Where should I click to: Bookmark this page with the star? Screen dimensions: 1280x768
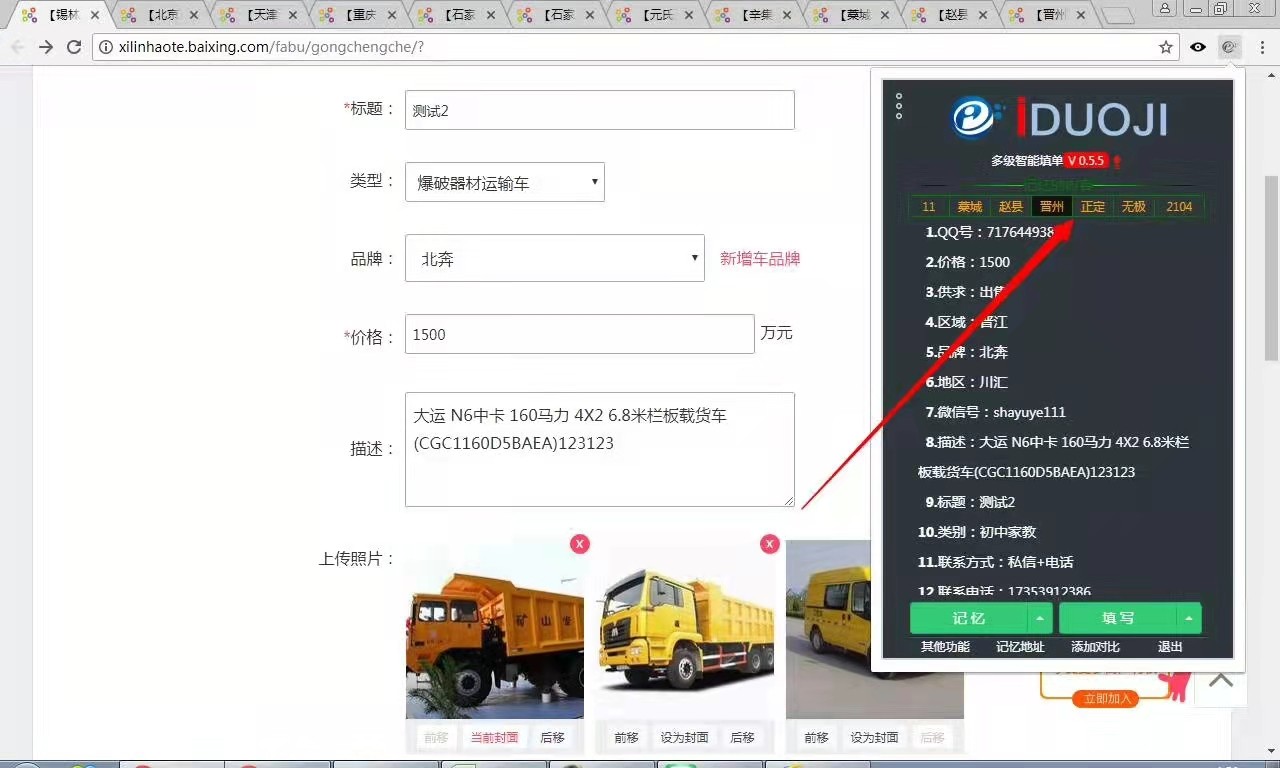coord(1166,47)
